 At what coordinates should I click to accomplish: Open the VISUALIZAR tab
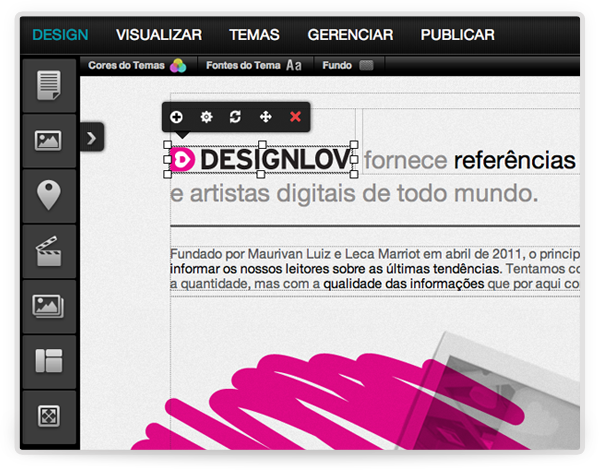tap(159, 35)
